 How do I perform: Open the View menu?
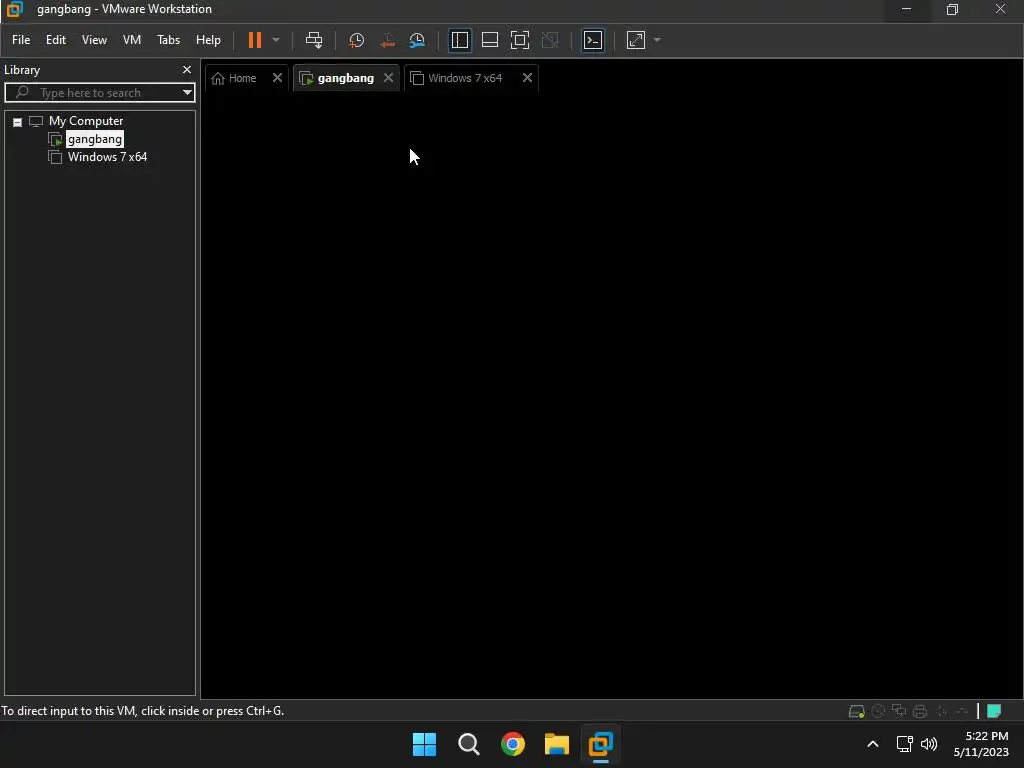pyautogui.click(x=94, y=40)
